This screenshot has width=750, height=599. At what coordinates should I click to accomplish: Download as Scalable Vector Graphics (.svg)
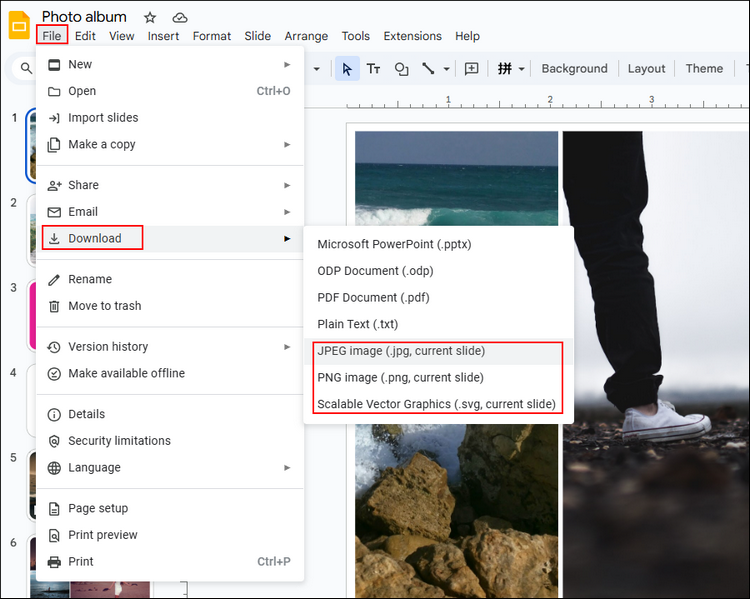(x=439, y=404)
